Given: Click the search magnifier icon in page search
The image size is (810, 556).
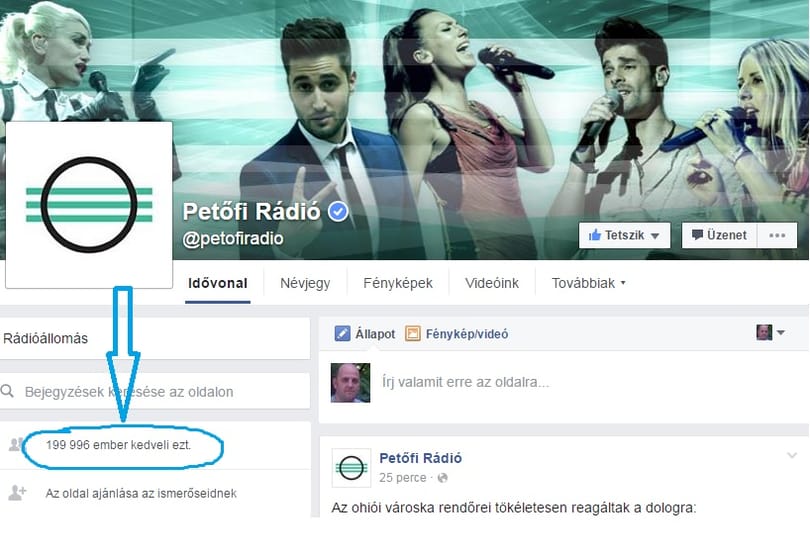Looking at the screenshot, I should [7, 391].
